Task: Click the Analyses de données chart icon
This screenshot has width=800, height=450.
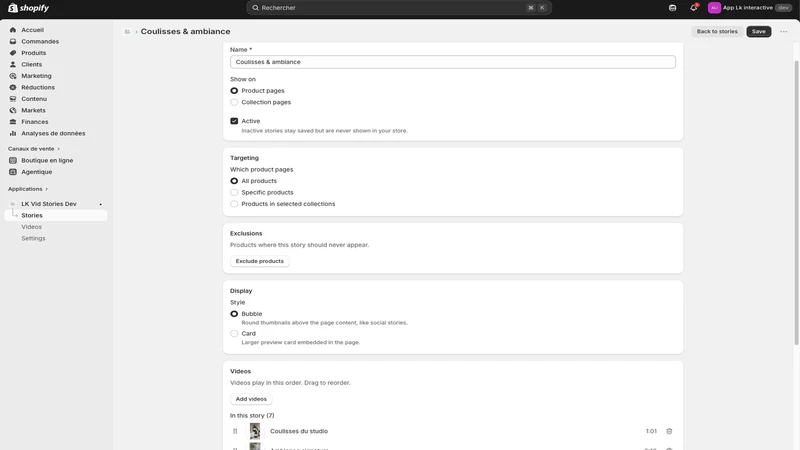Action: 13,133
